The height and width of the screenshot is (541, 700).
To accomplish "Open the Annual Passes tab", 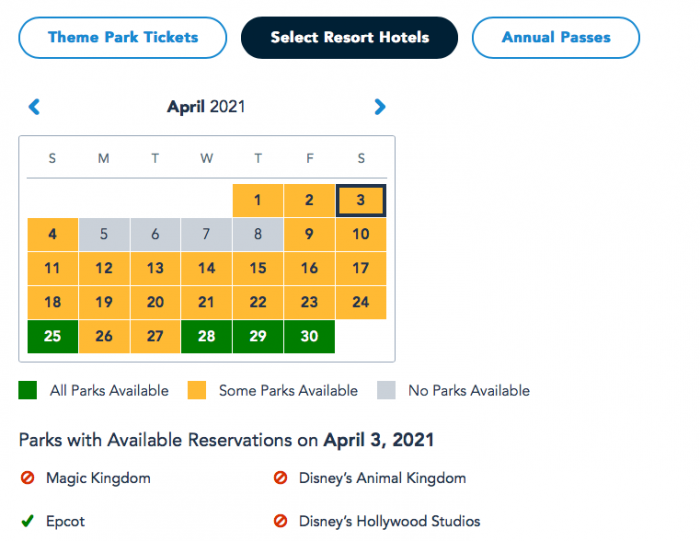I will 556,38.
